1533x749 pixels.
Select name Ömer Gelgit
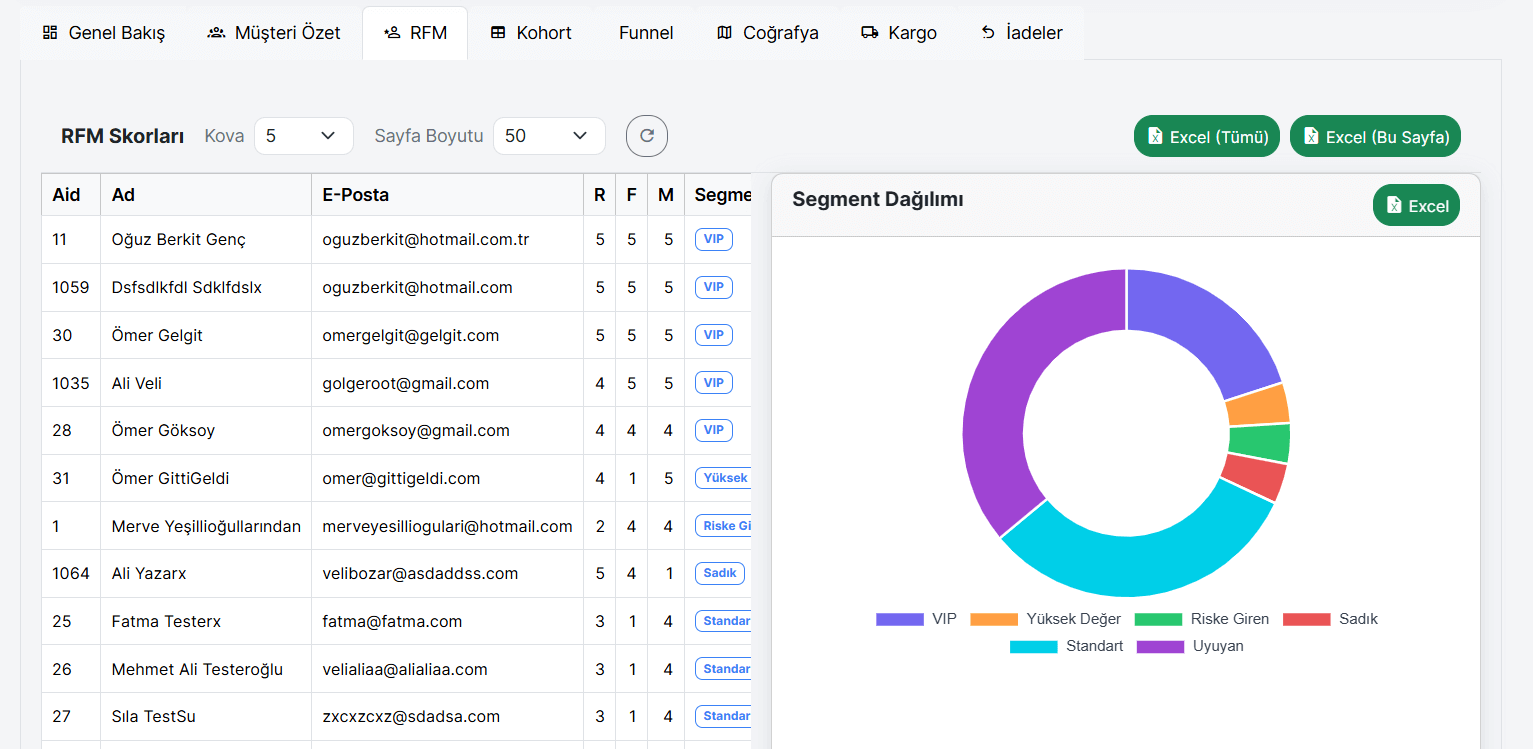[157, 335]
